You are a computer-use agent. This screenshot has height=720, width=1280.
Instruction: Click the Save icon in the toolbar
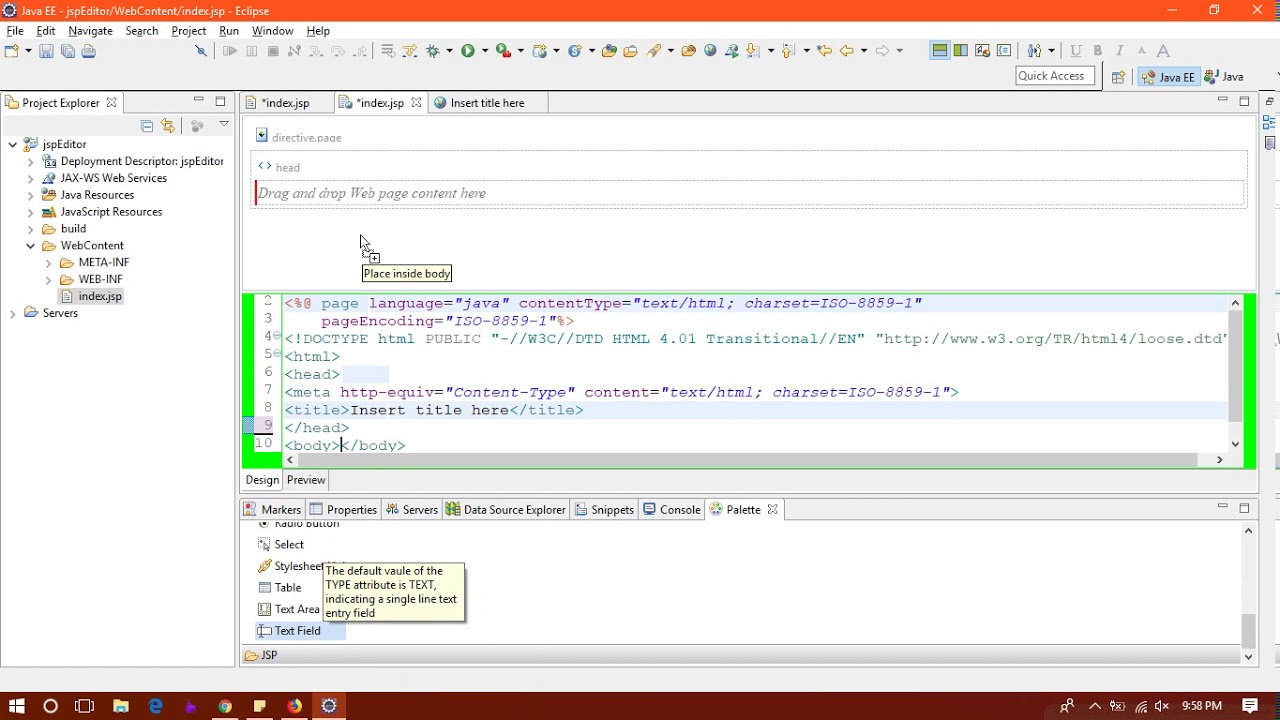[46, 51]
